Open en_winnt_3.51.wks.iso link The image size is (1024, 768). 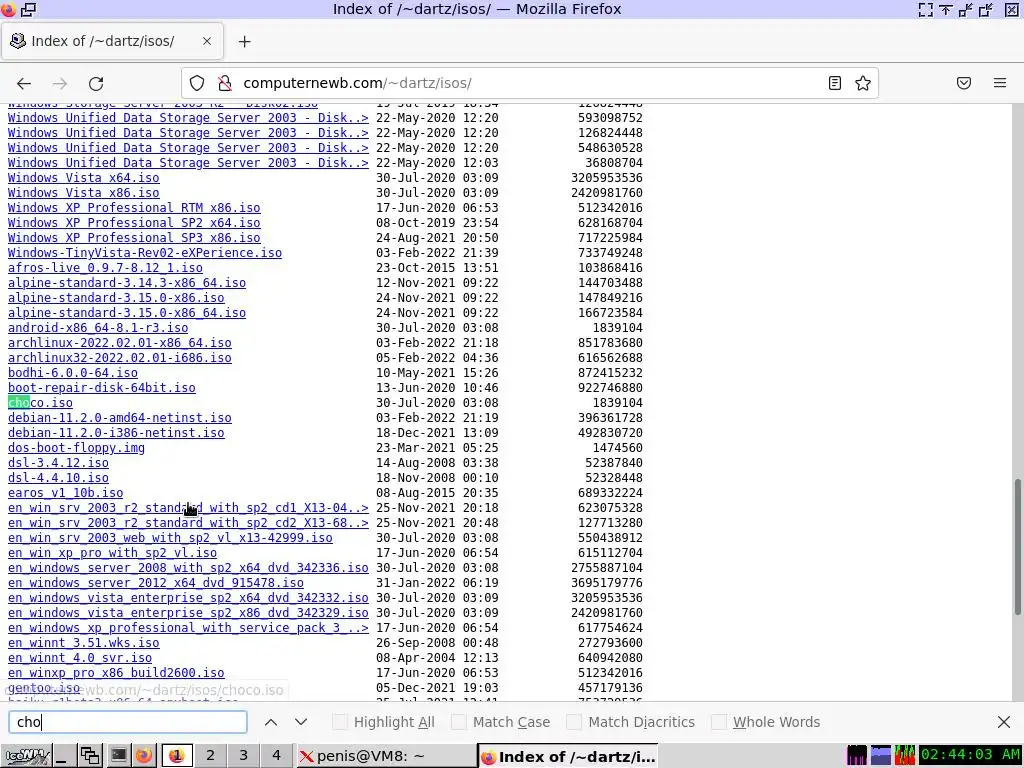[84, 643]
